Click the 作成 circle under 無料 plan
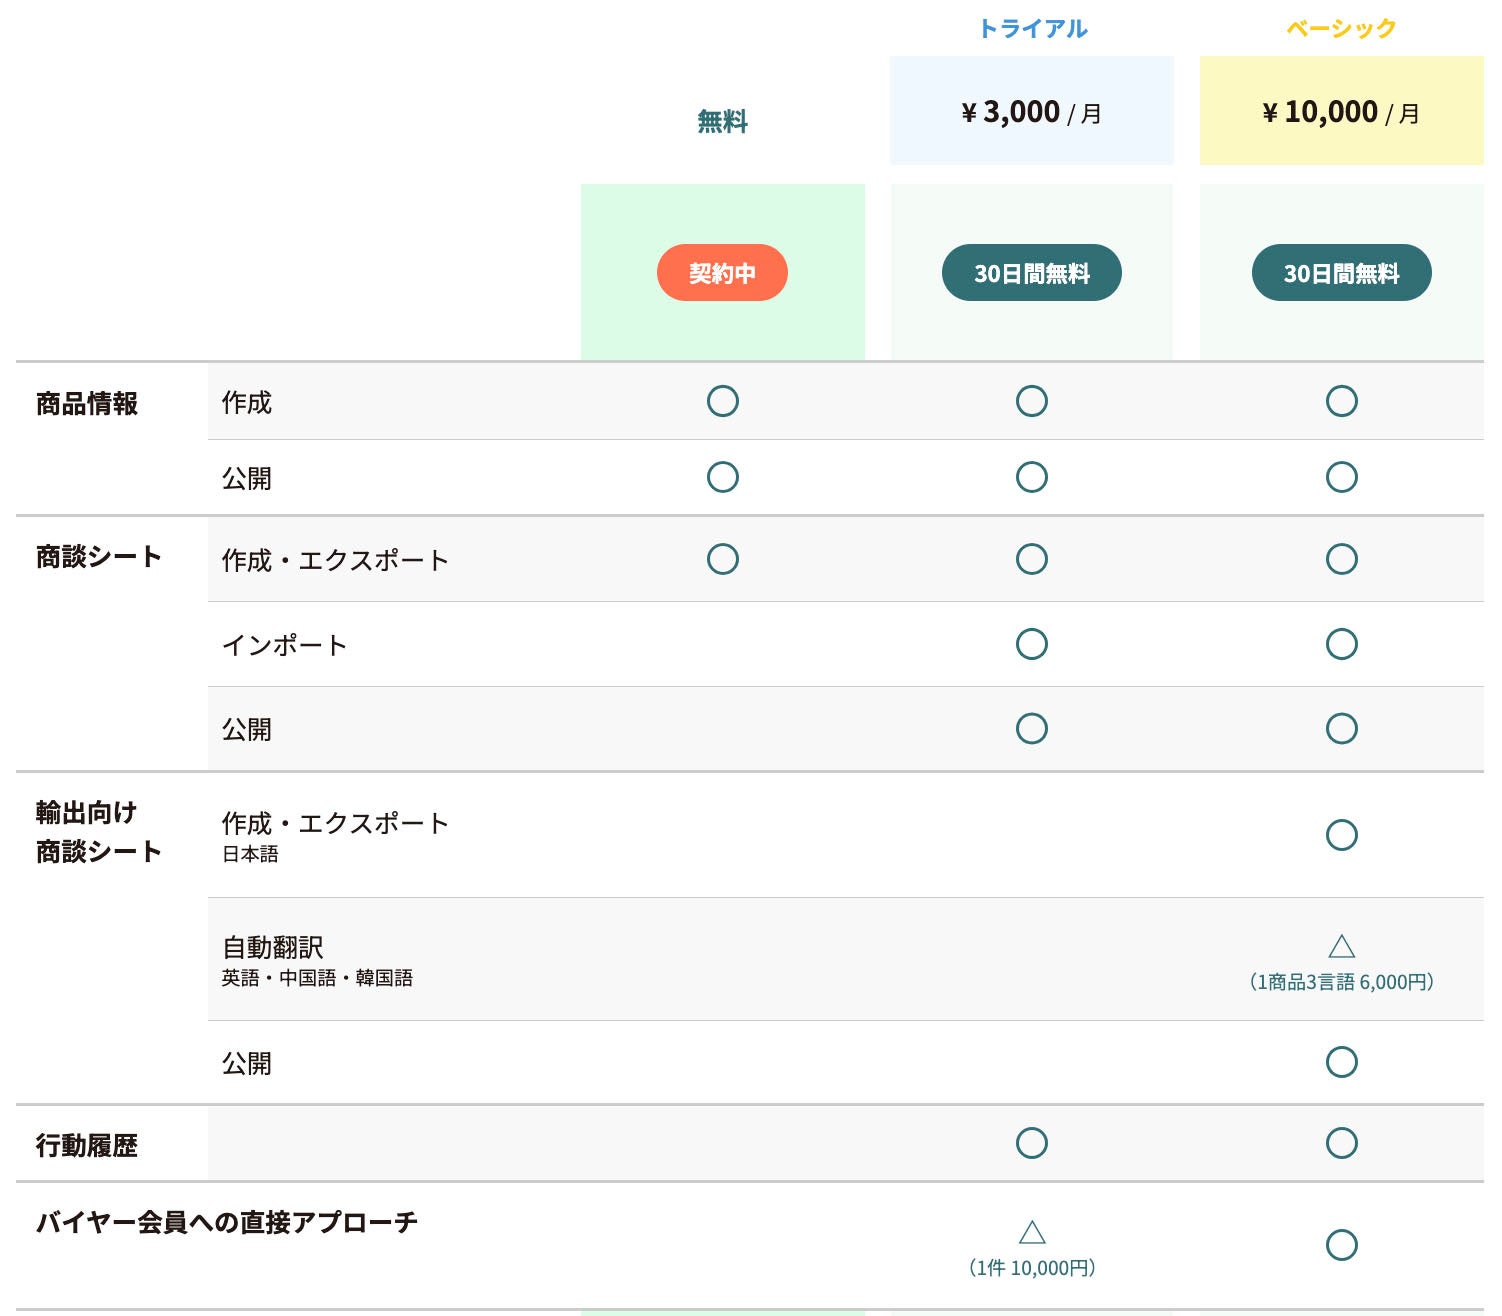Viewport: 1502px width, 1316px height. [722, 401]
